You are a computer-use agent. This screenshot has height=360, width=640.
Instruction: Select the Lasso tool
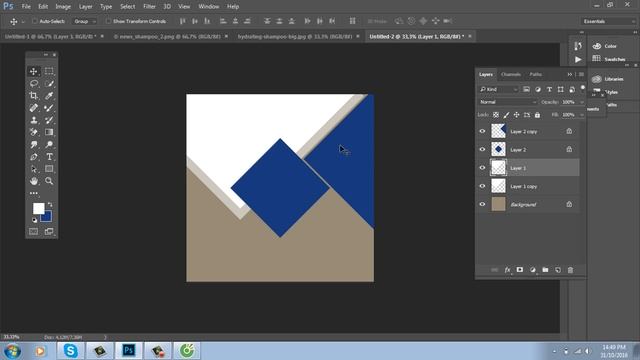click(33, 84)
